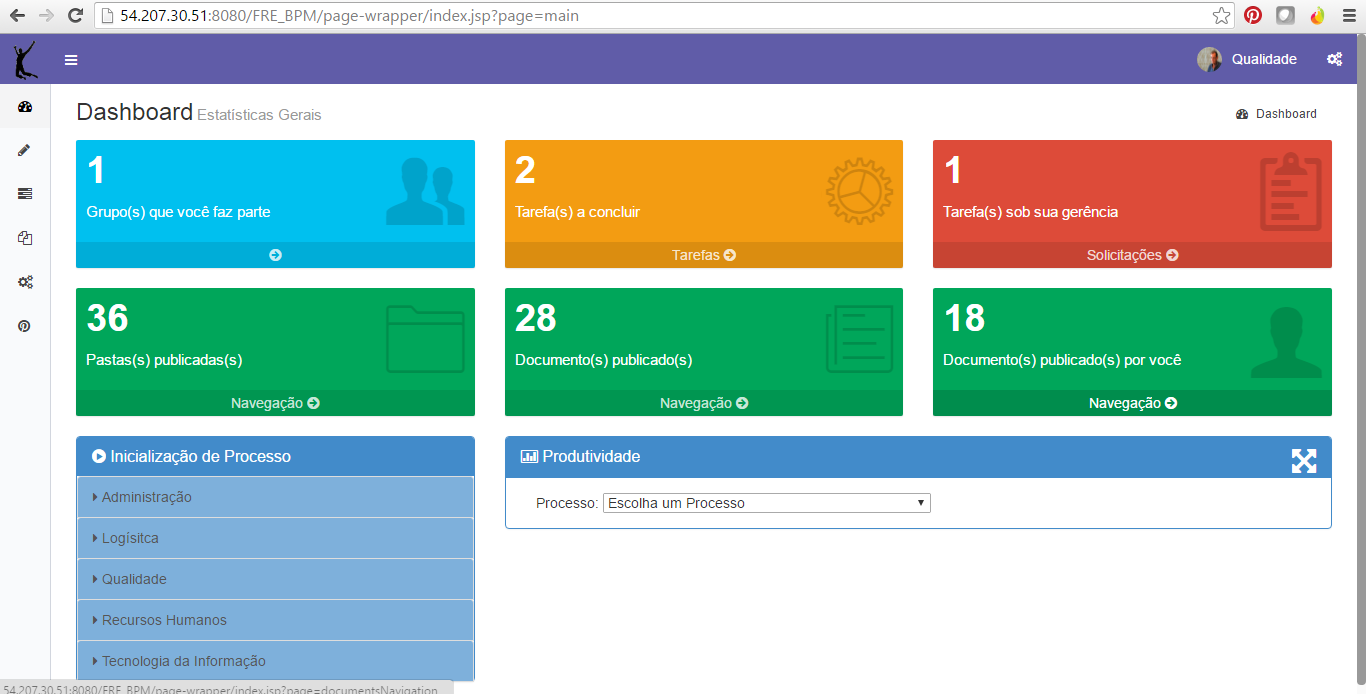This screenshot has height=694, width=1366.
Task: Open Navegação under documents published by you
Action: (x=1132, y=403)
